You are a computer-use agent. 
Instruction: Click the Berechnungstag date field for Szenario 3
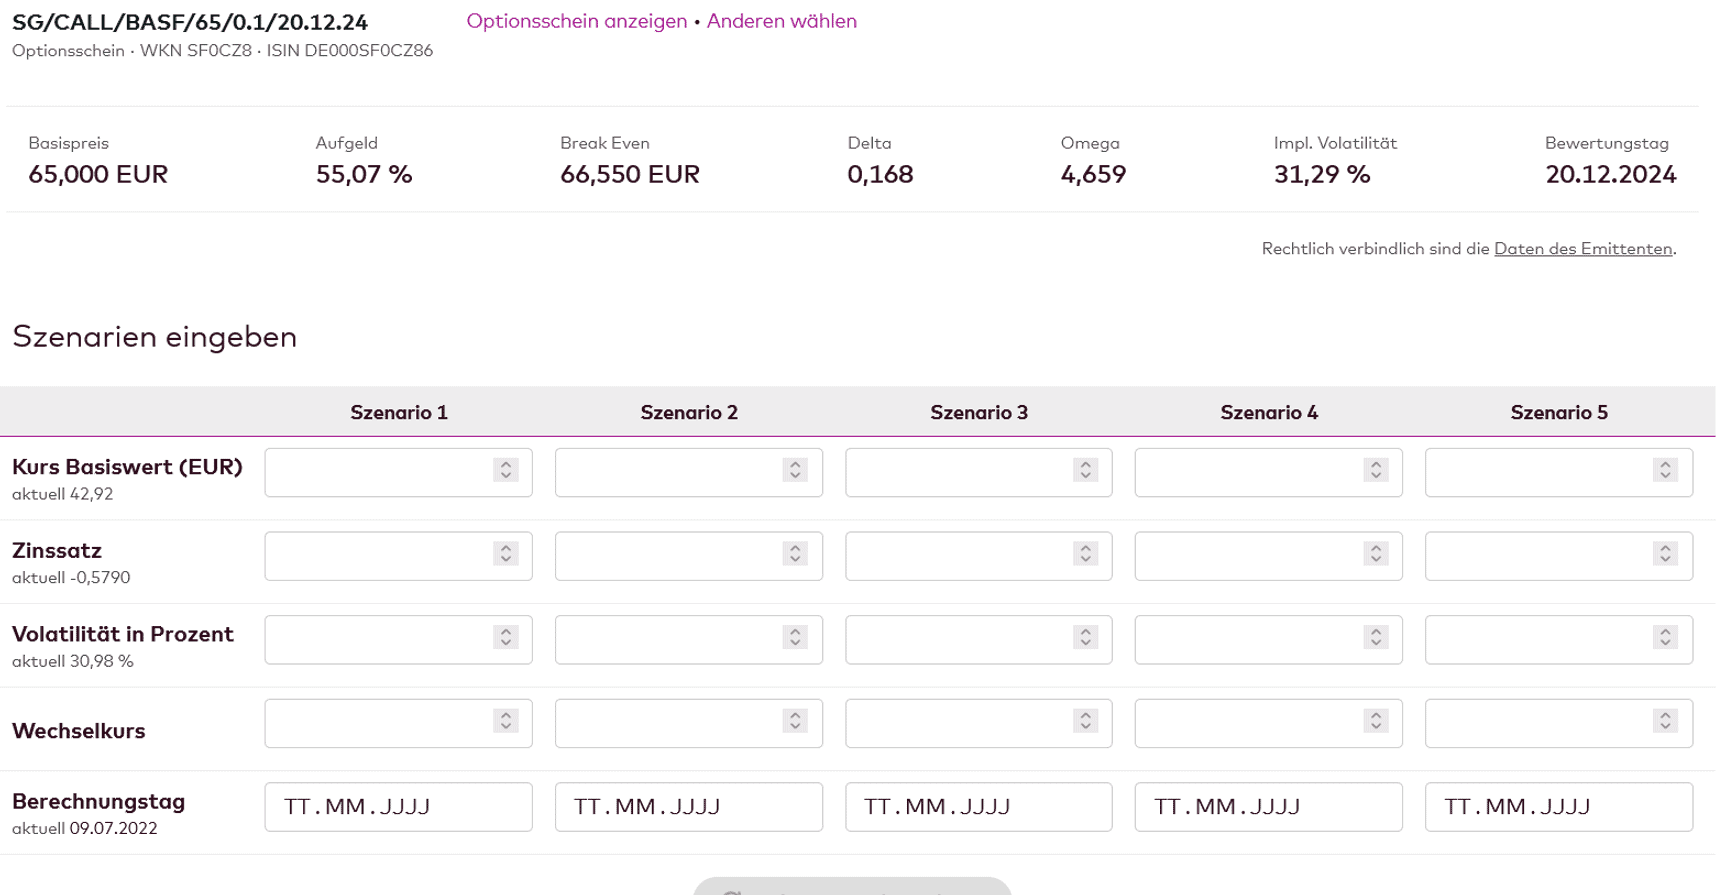978,807
